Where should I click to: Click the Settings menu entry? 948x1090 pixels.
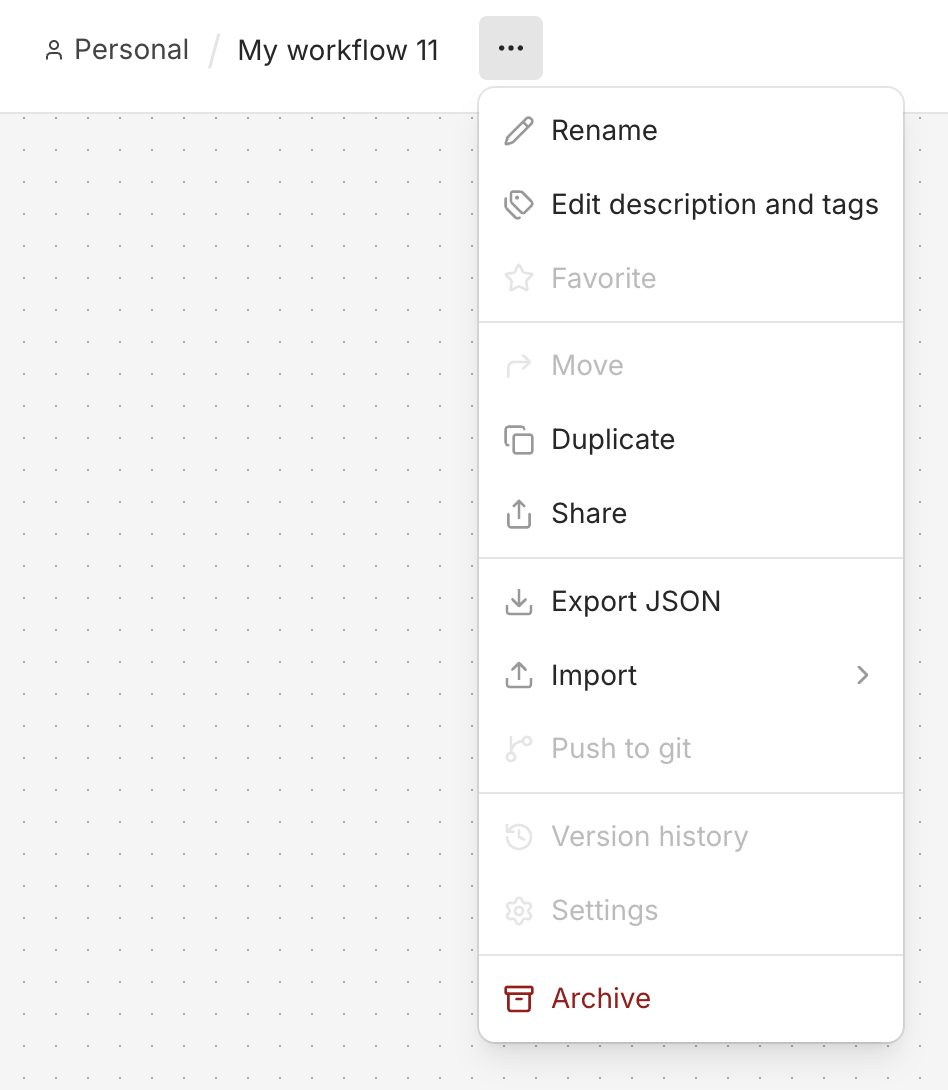pos(691,910)
